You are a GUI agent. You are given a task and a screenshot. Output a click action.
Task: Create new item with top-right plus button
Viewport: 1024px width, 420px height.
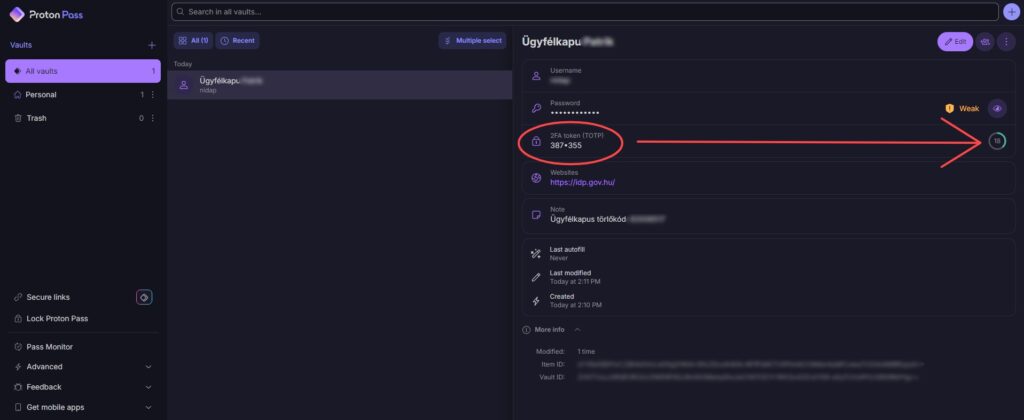(x=1010, y=12)
